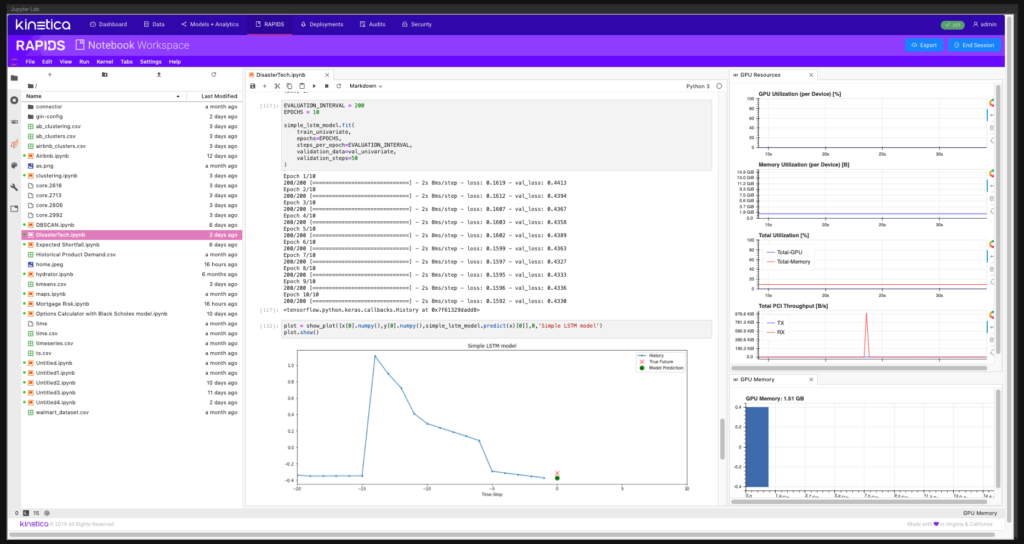Open the Airbnb.ipynb notebook file

click(x=54, y=156)
